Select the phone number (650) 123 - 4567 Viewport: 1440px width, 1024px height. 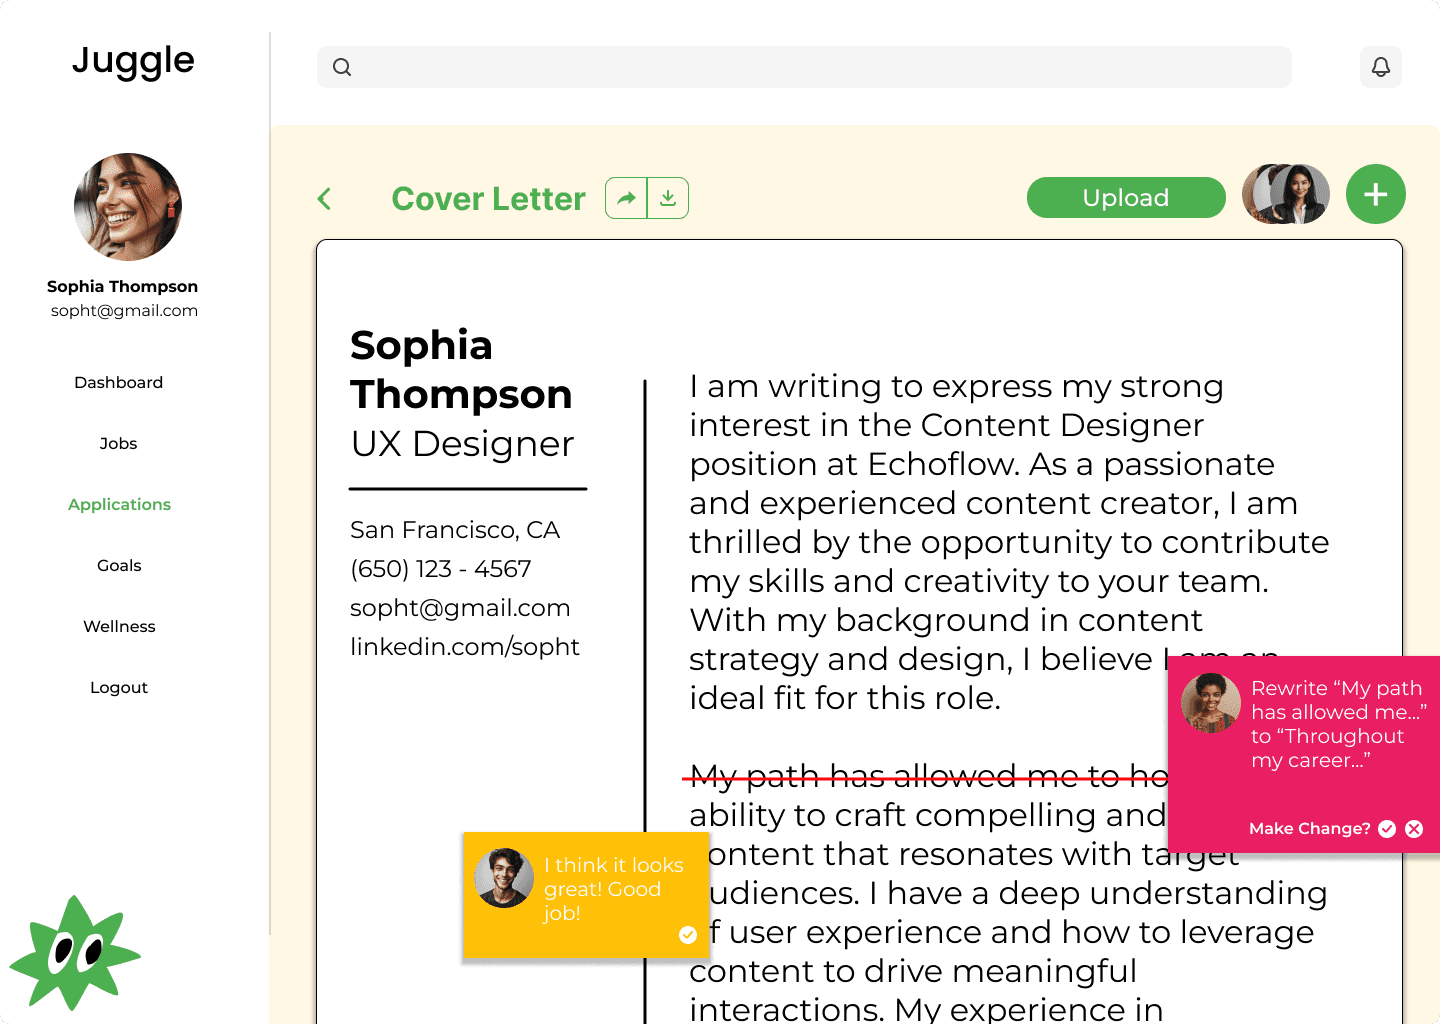click(x=441, y=569)
